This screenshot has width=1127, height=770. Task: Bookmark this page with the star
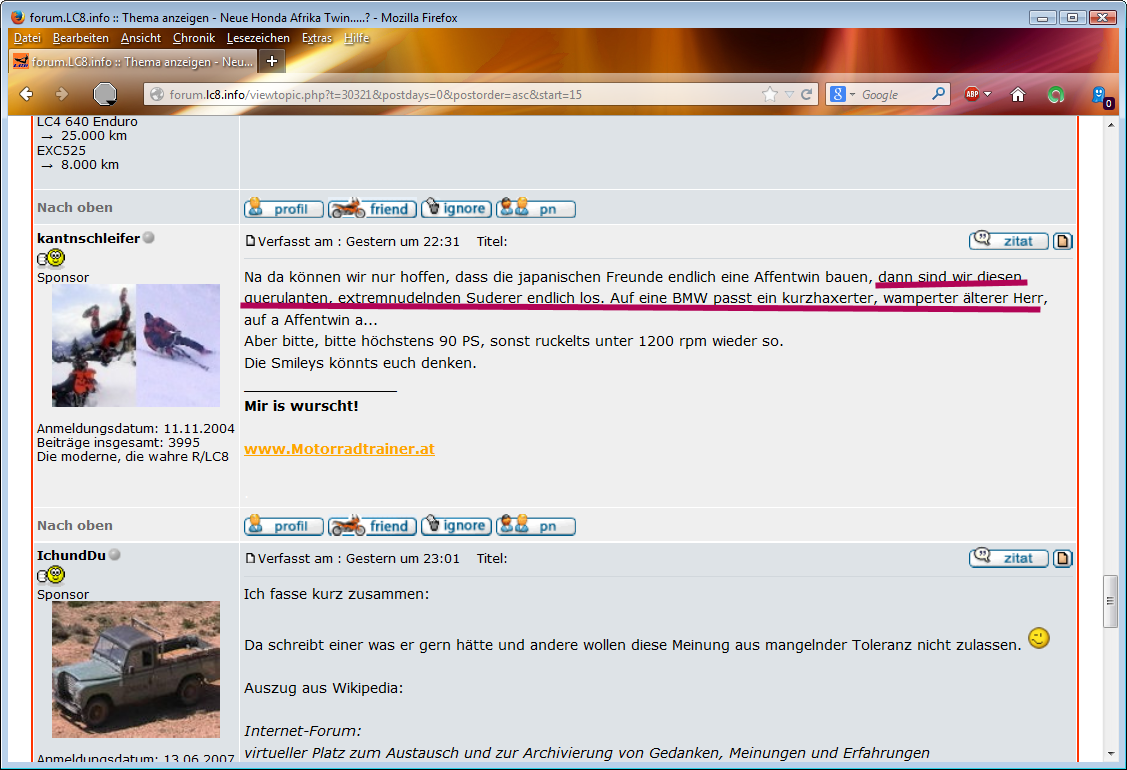click(769, 94)
